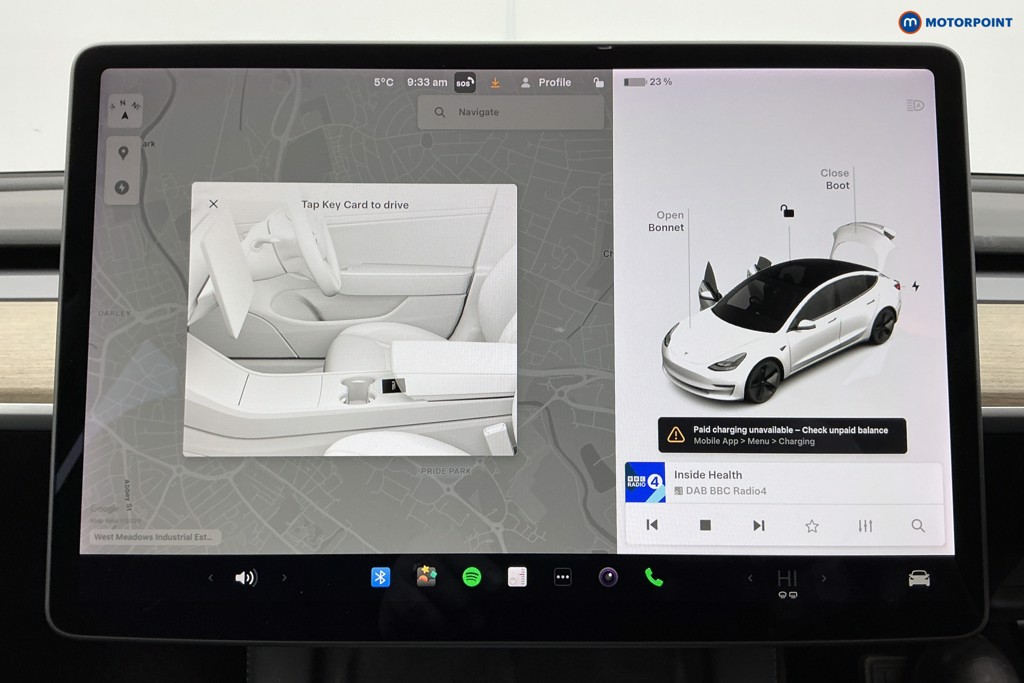Show charging stations via map lightning icon
Screen dimensions: 1024x683
pos(121,186)
